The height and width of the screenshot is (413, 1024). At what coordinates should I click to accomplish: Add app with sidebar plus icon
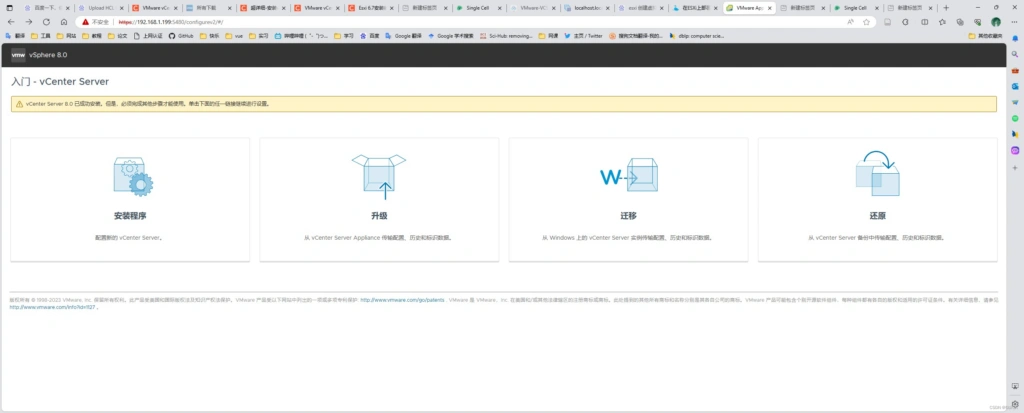[1015, 167]
